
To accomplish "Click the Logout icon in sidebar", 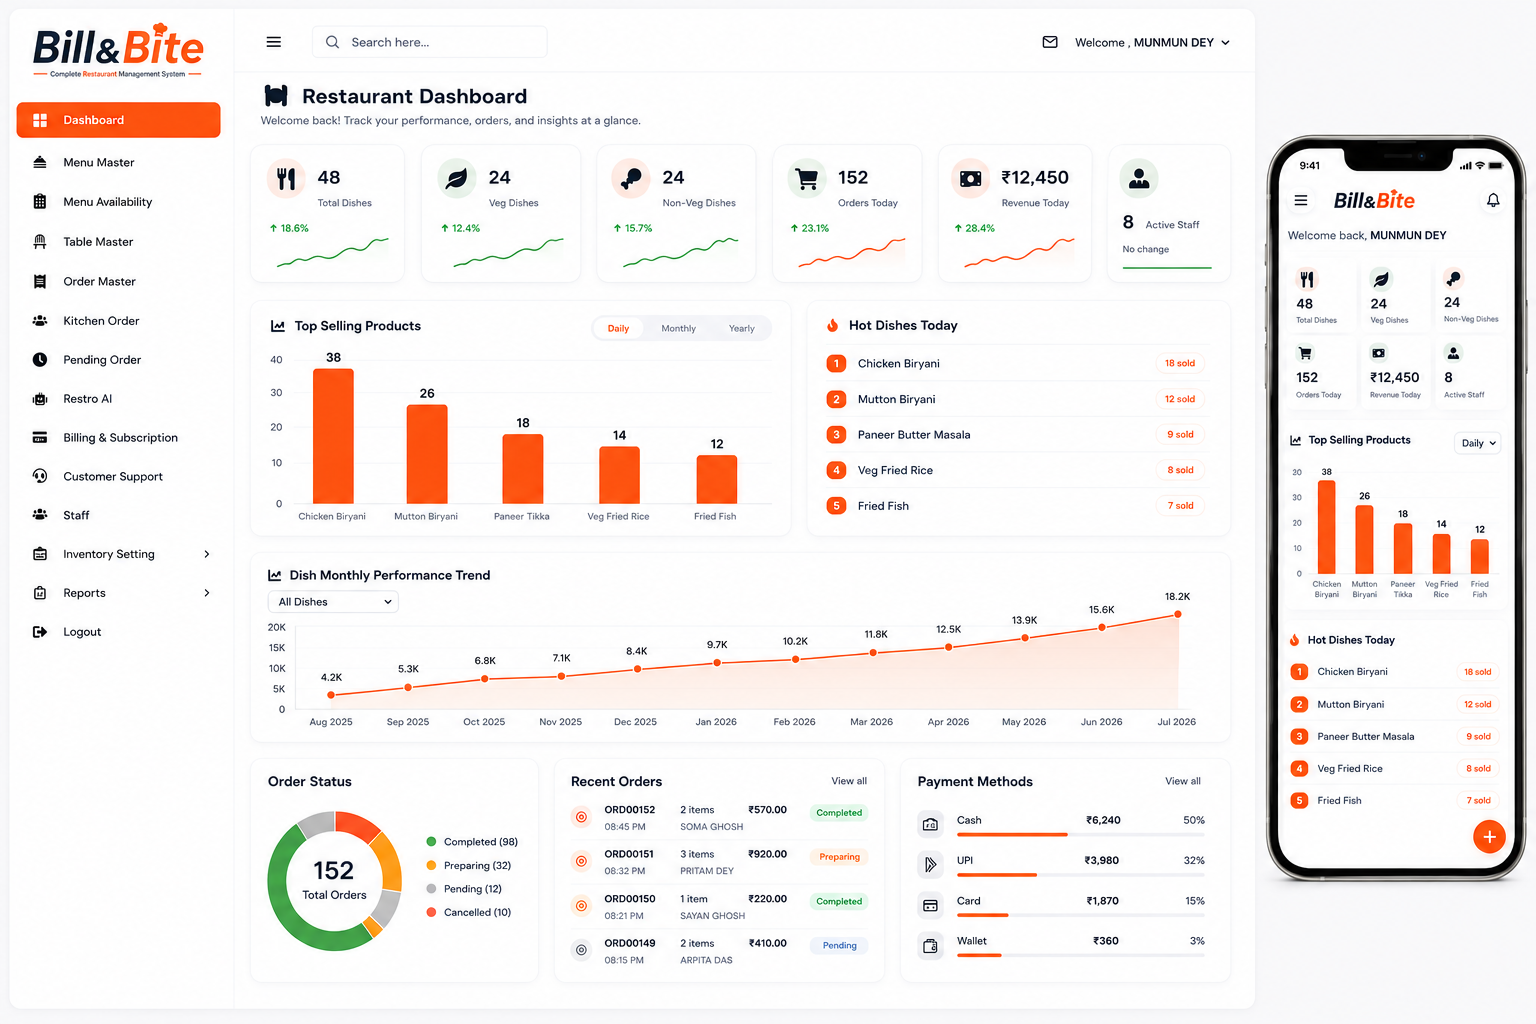I will pos(40,632).
